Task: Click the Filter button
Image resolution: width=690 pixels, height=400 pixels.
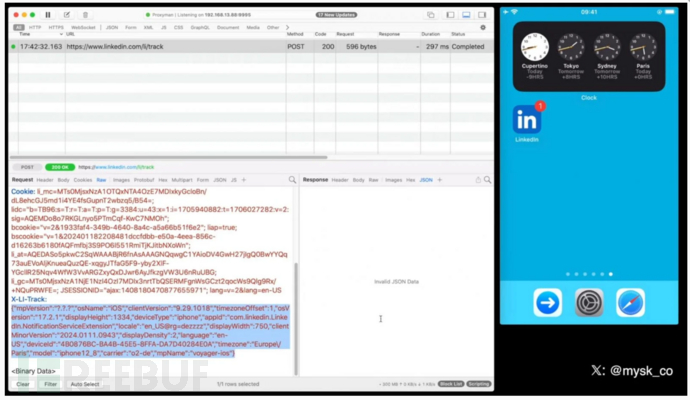Action: click(50, 384)
